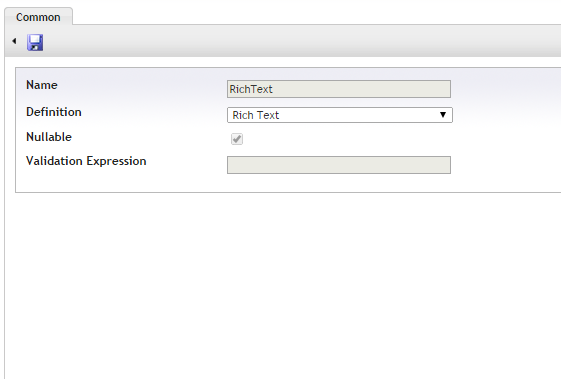The image size is (561, 379).
Task: Click blank area below the properties panel
Action: click(x=283, y=286)
